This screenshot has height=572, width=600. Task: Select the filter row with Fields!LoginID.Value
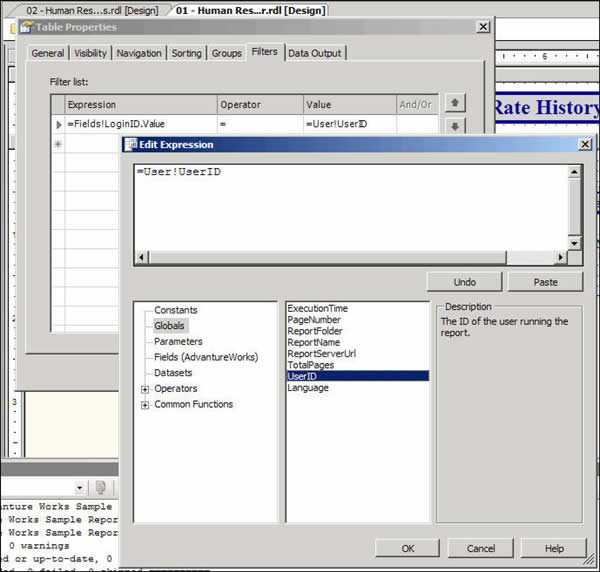pyautogui.click(x=140, y=124)
